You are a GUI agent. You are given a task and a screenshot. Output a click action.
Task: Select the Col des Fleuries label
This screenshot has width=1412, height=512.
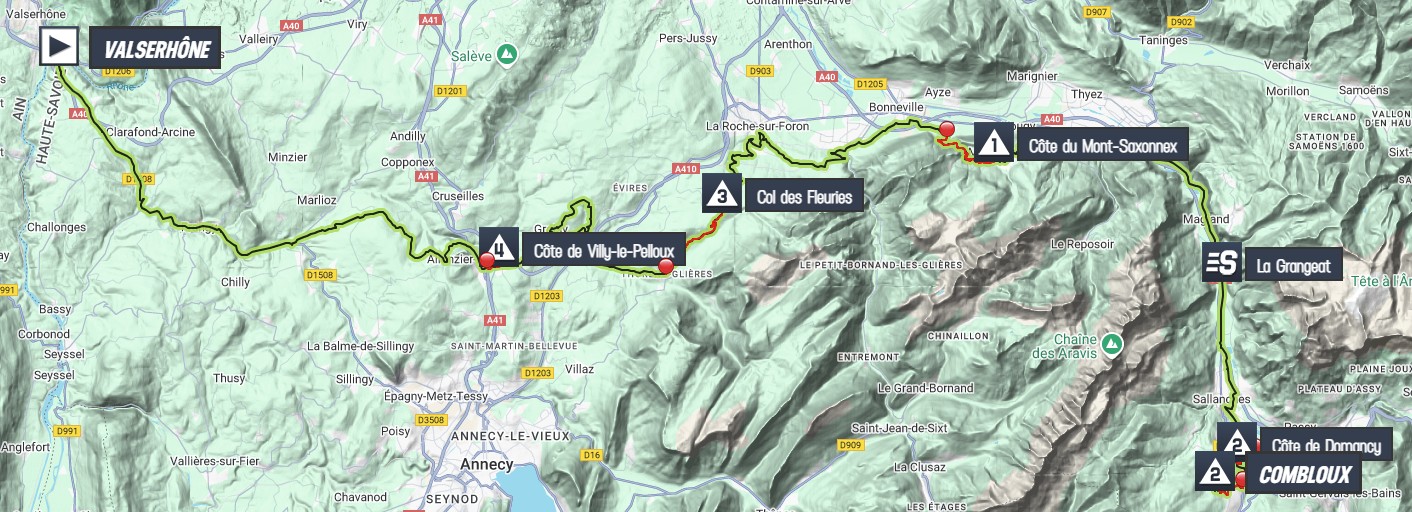[x=804, y=196]
